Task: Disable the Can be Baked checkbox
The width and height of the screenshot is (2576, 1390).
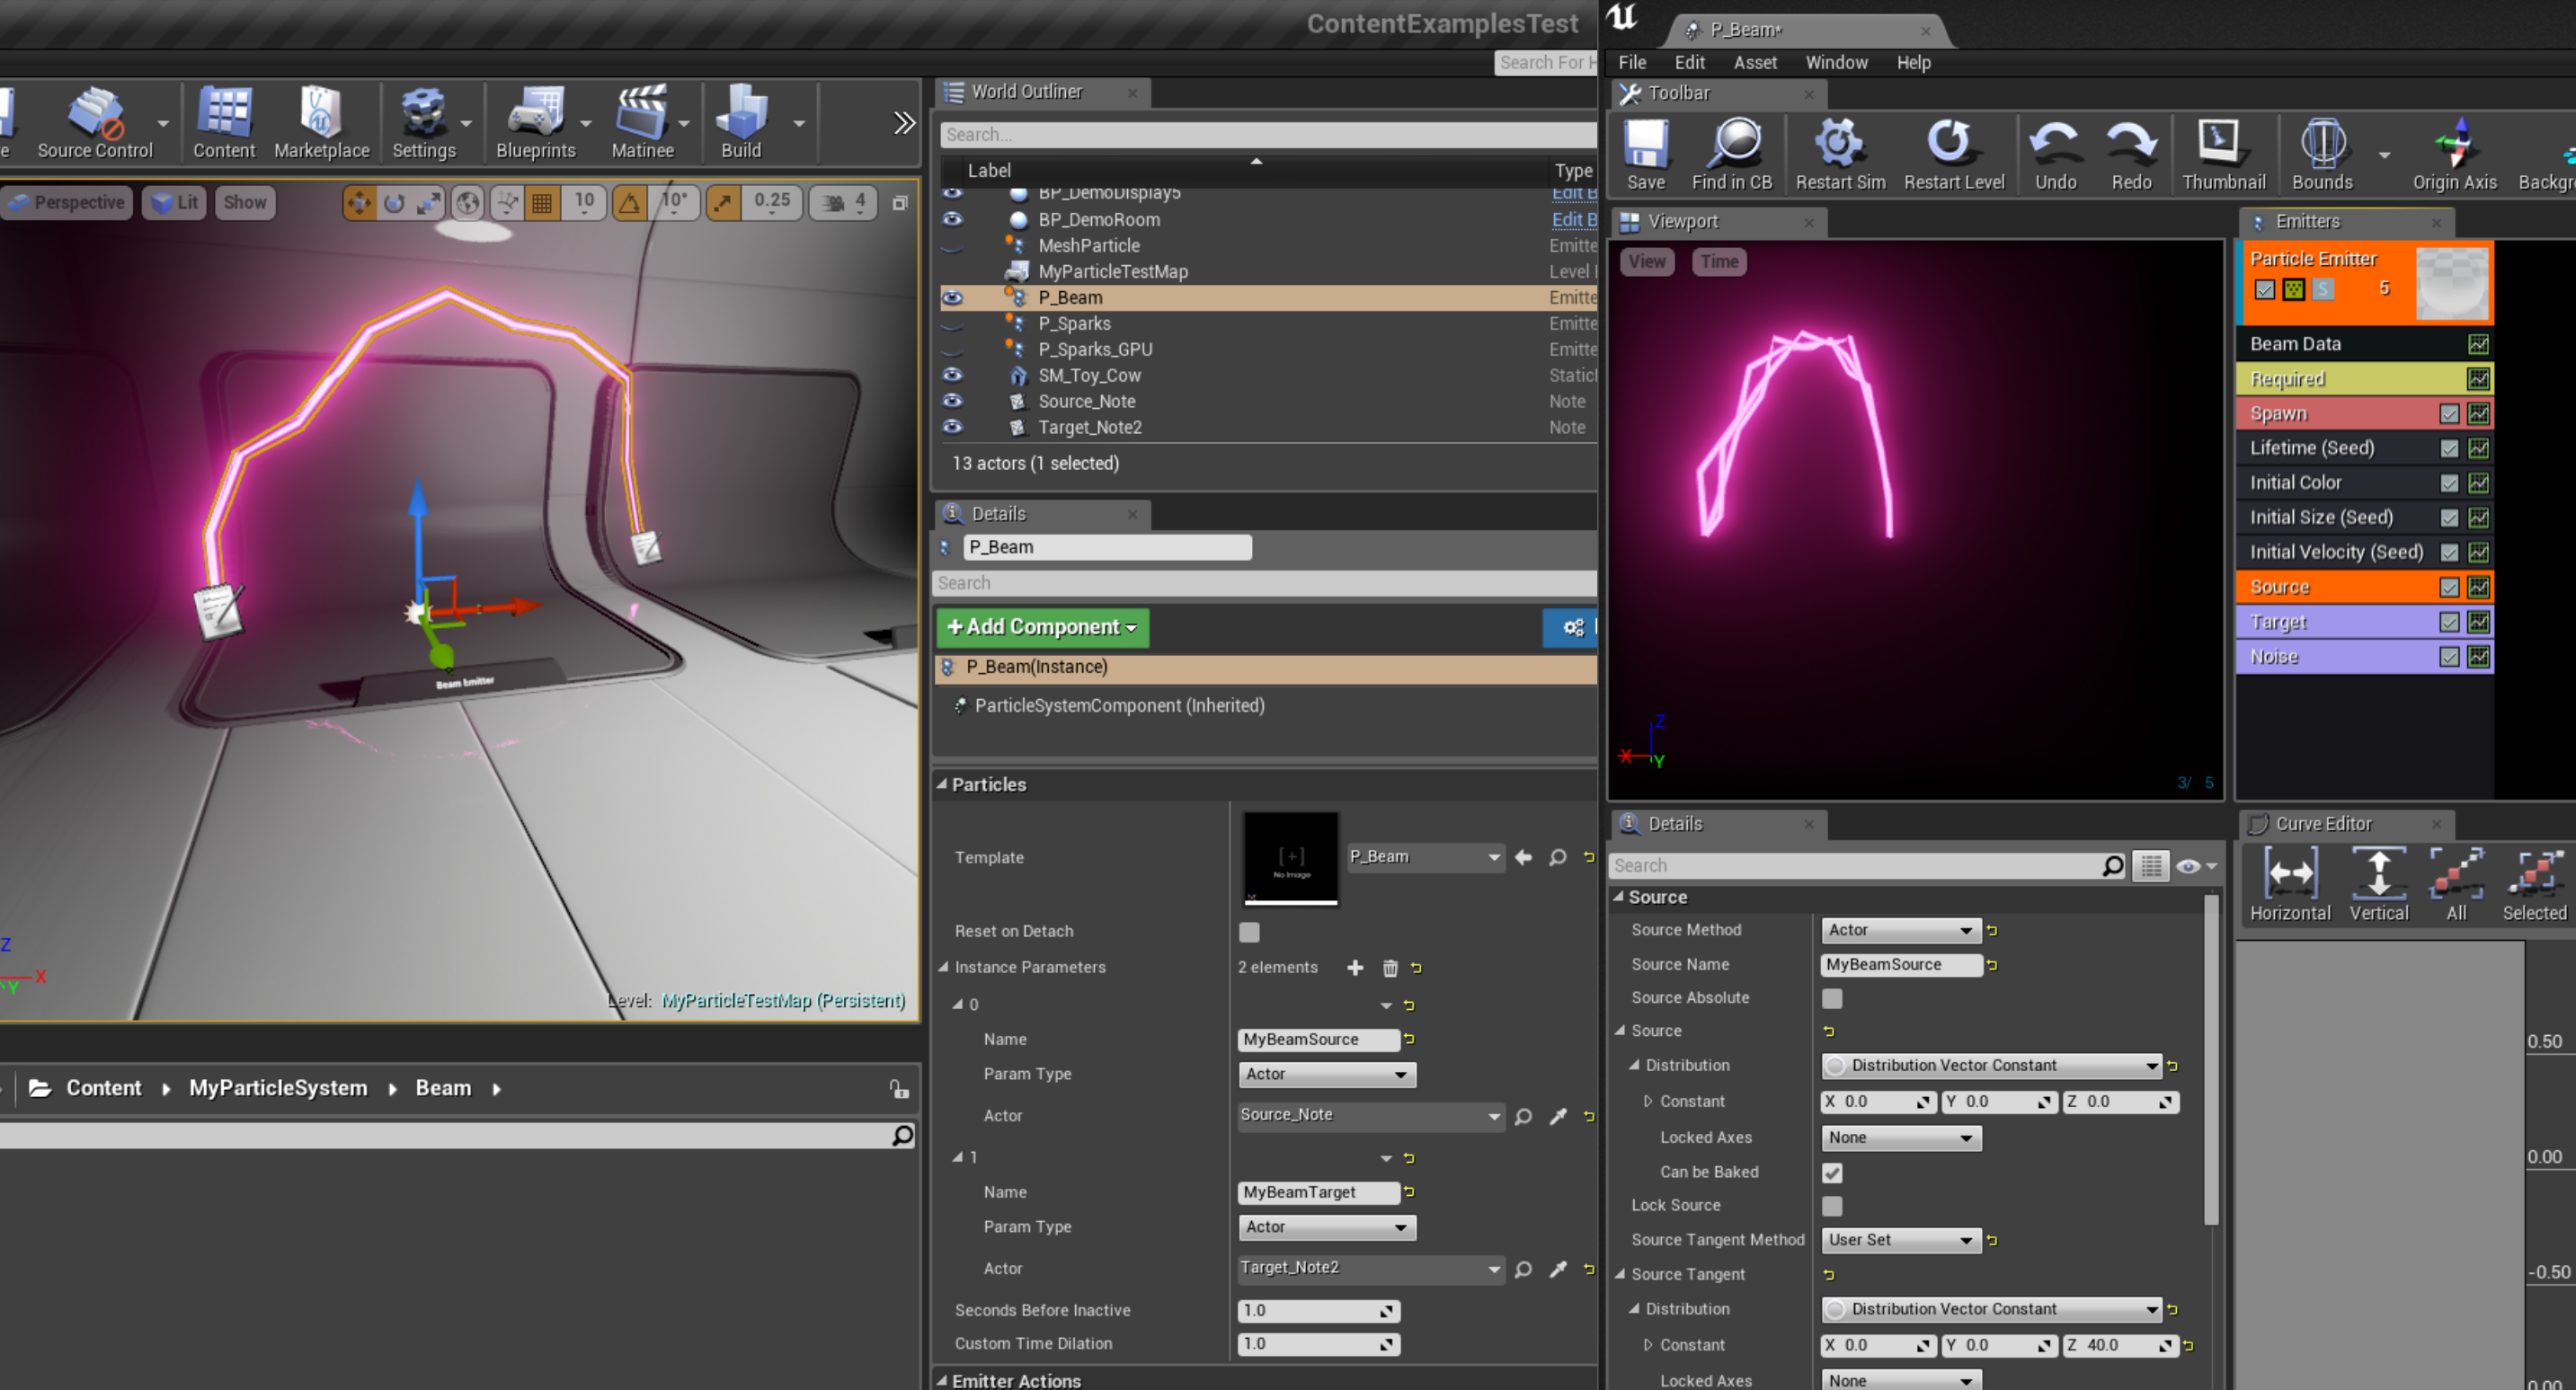Action: coord(1832,1172)
